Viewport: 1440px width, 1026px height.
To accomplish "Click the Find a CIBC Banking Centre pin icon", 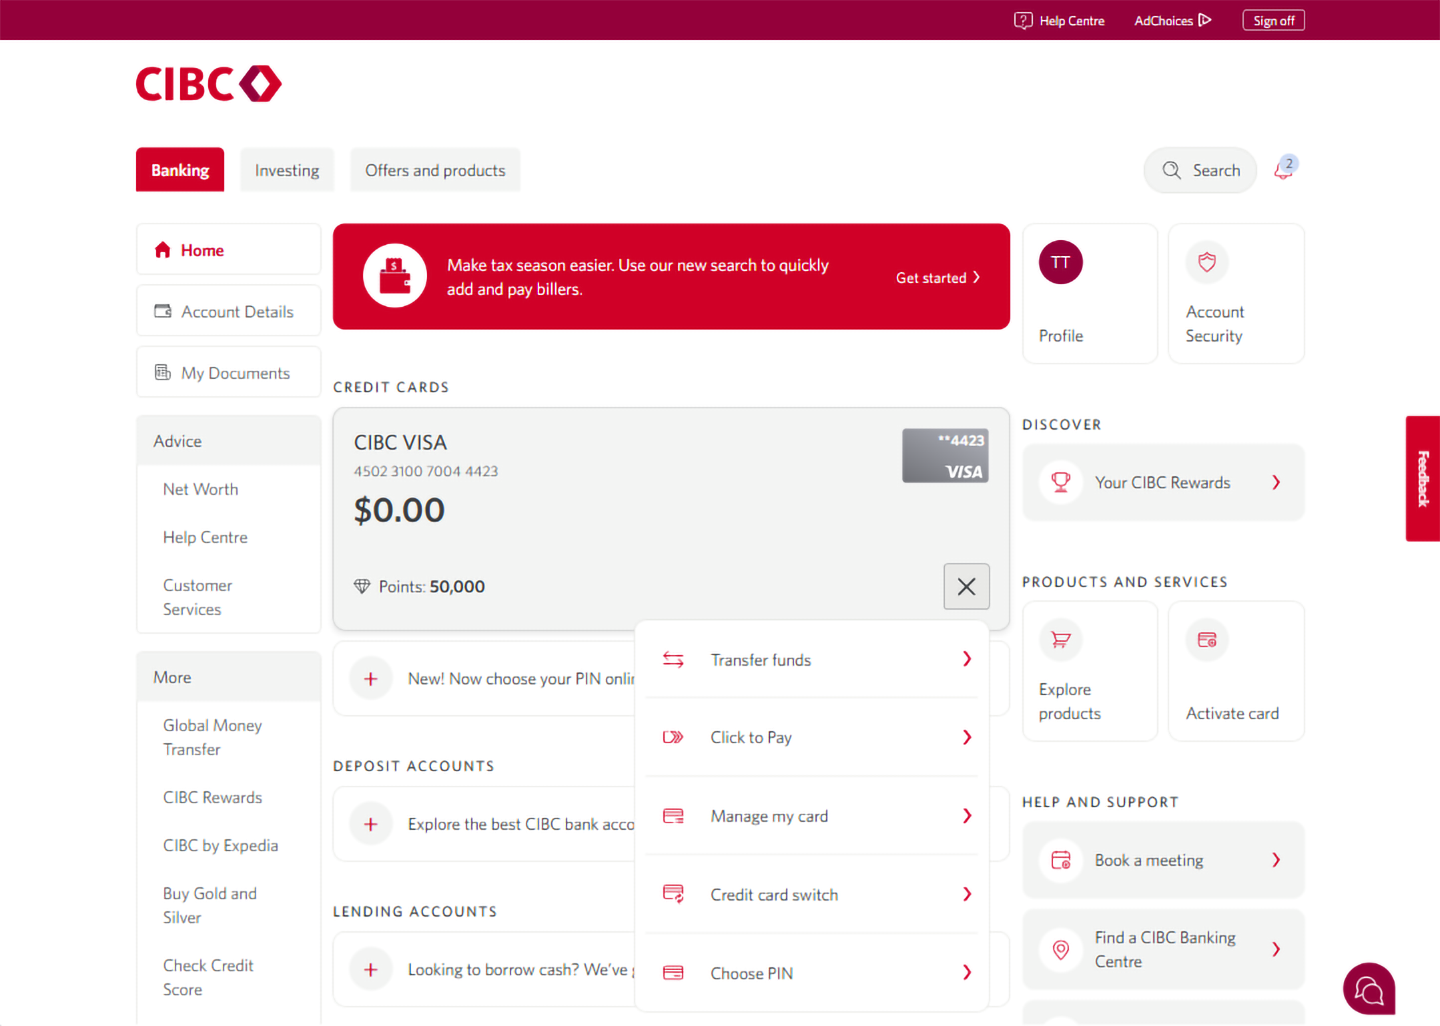I will pyautogui.click(x=1061, y=949).
